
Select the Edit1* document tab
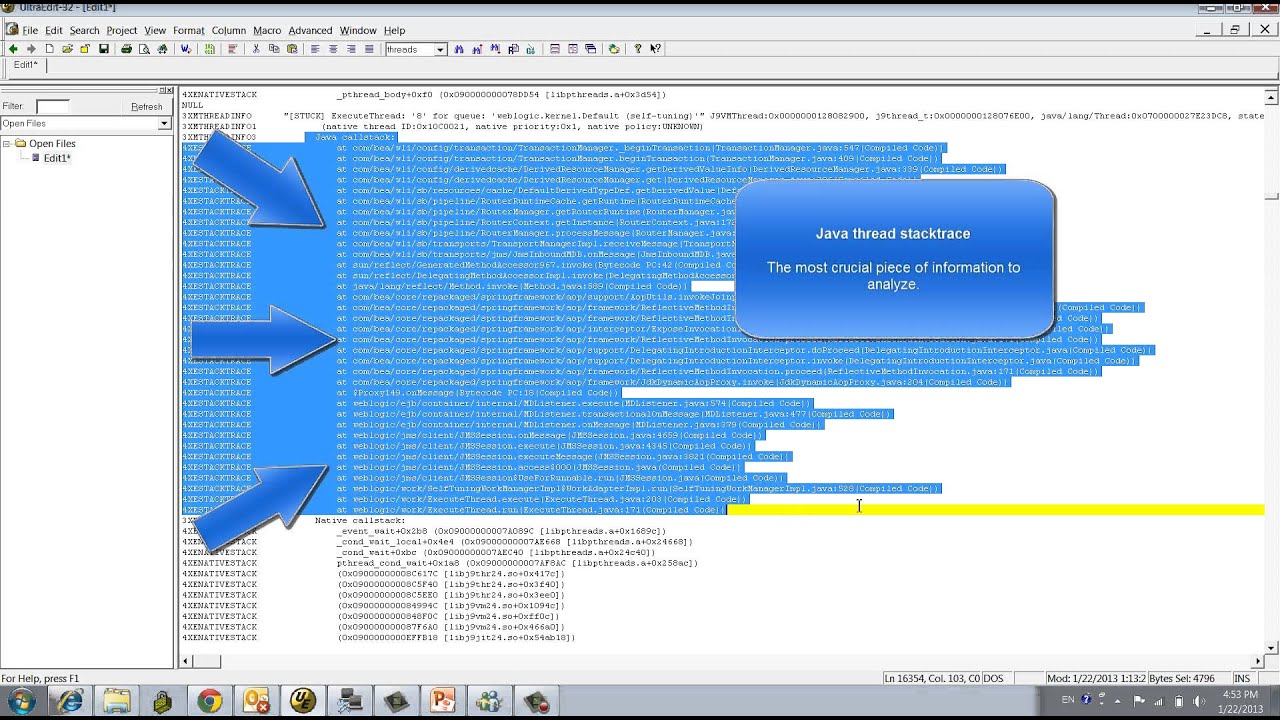pyautogui.click(x=25, y=65)
